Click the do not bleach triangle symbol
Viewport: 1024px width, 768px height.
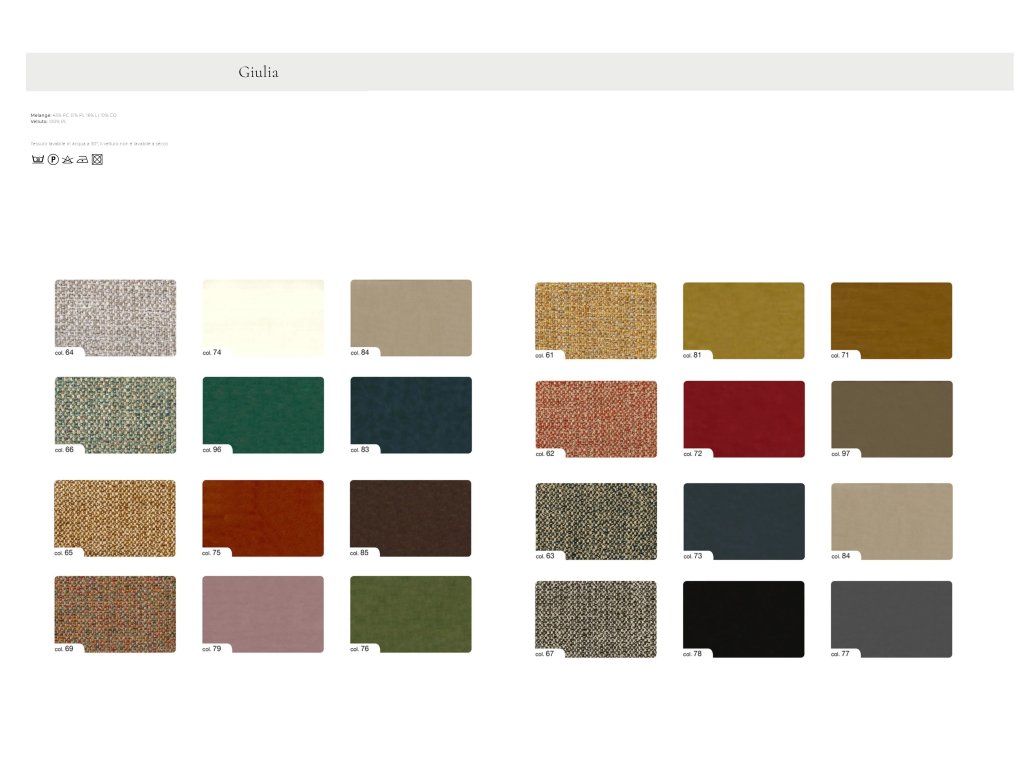click(67, 159)
